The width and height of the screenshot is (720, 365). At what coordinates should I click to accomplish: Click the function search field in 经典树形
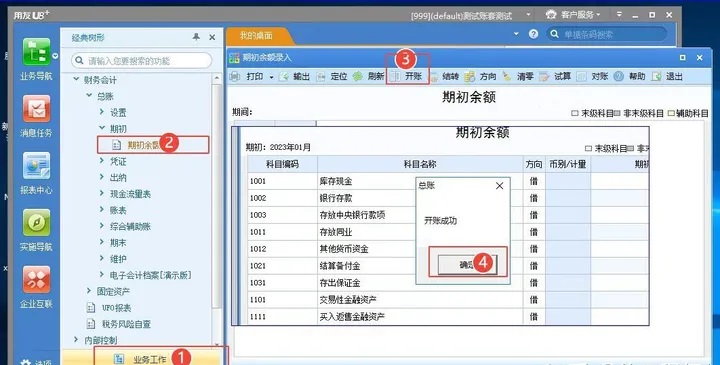tap(141, 61)
